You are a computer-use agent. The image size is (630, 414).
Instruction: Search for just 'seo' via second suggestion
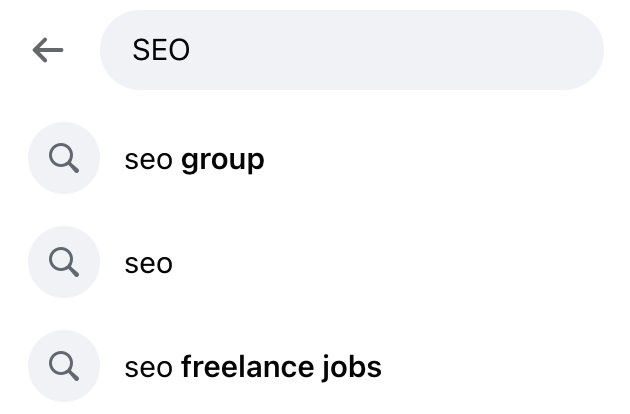(149, 263)
